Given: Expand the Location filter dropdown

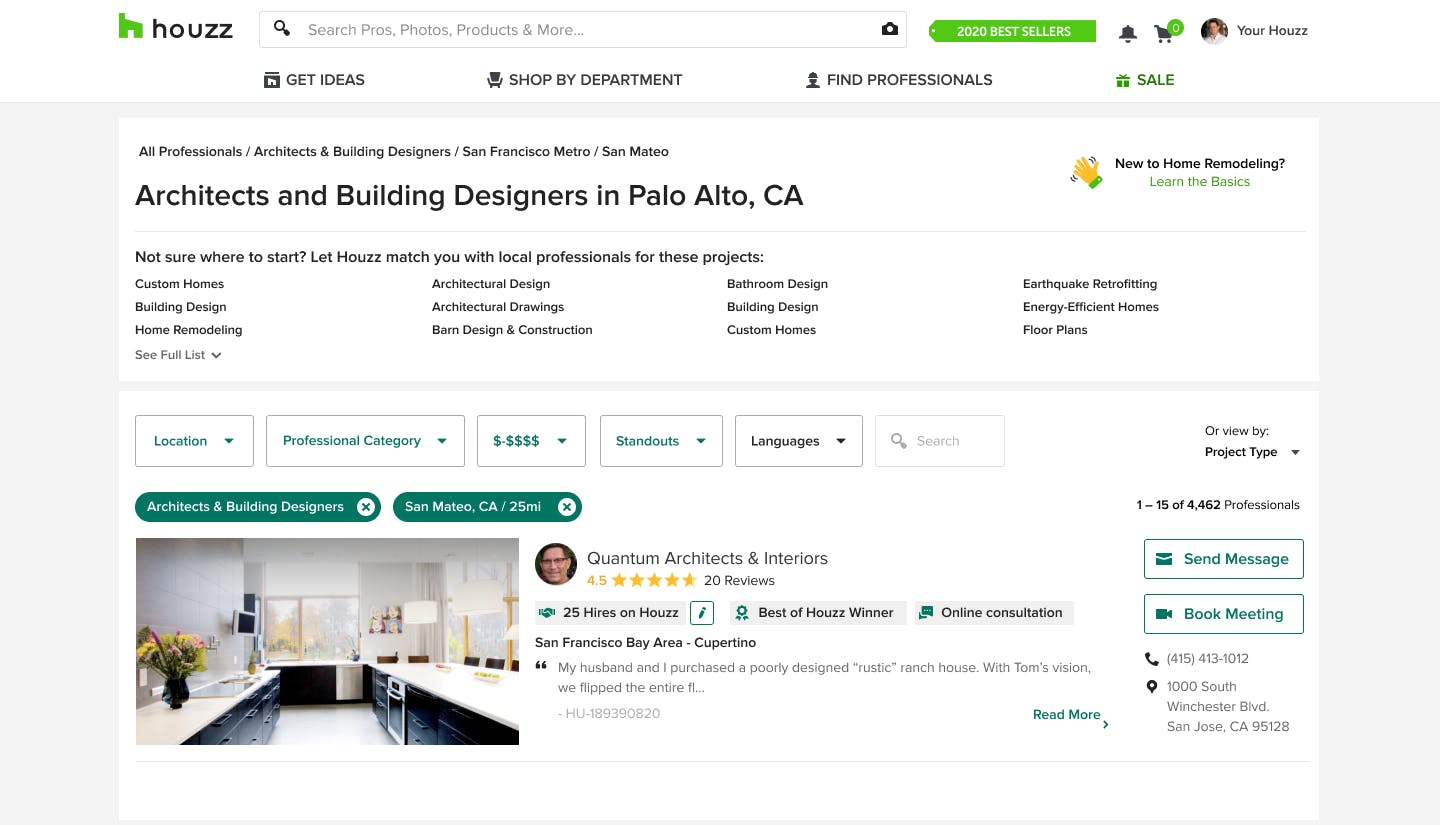Looking at the screenshot, I should (194, 441).
